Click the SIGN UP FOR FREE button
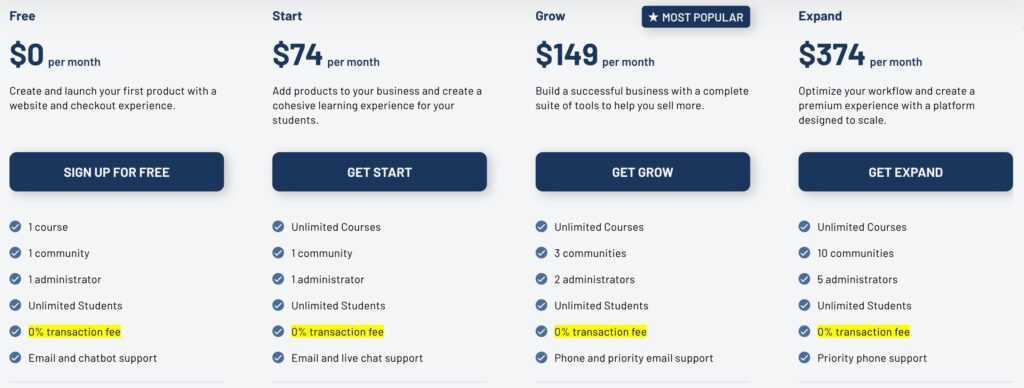1024x388 pixels. coord(116,172)
